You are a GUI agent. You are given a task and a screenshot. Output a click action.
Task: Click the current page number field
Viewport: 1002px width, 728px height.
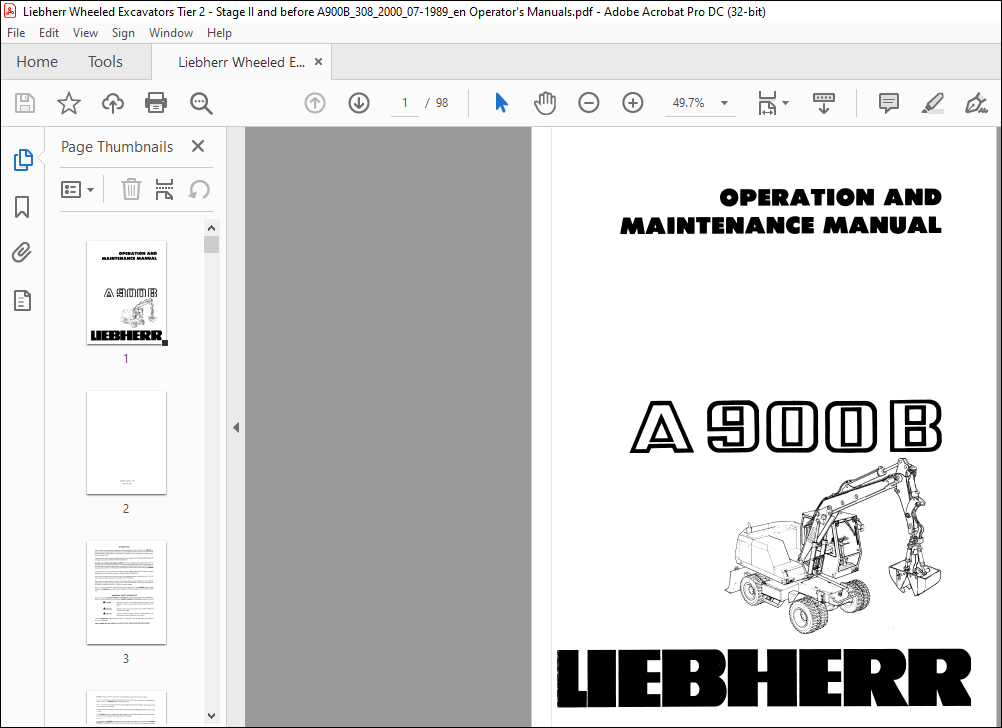coord(405,103)
